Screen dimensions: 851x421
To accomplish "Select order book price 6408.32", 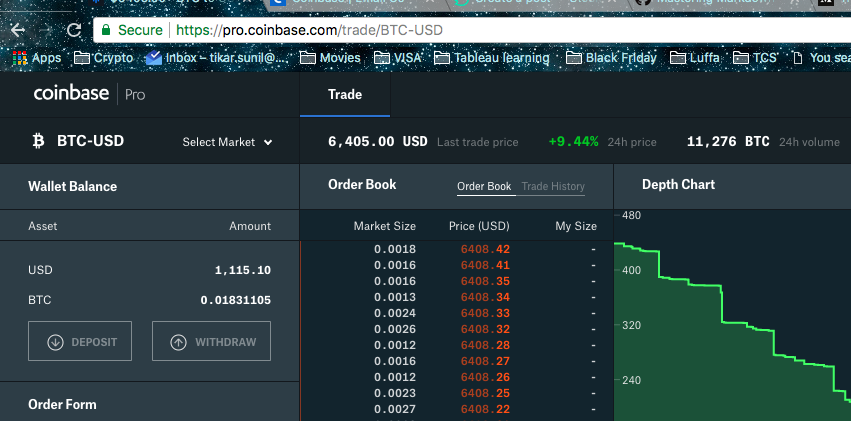I will 485,329.
